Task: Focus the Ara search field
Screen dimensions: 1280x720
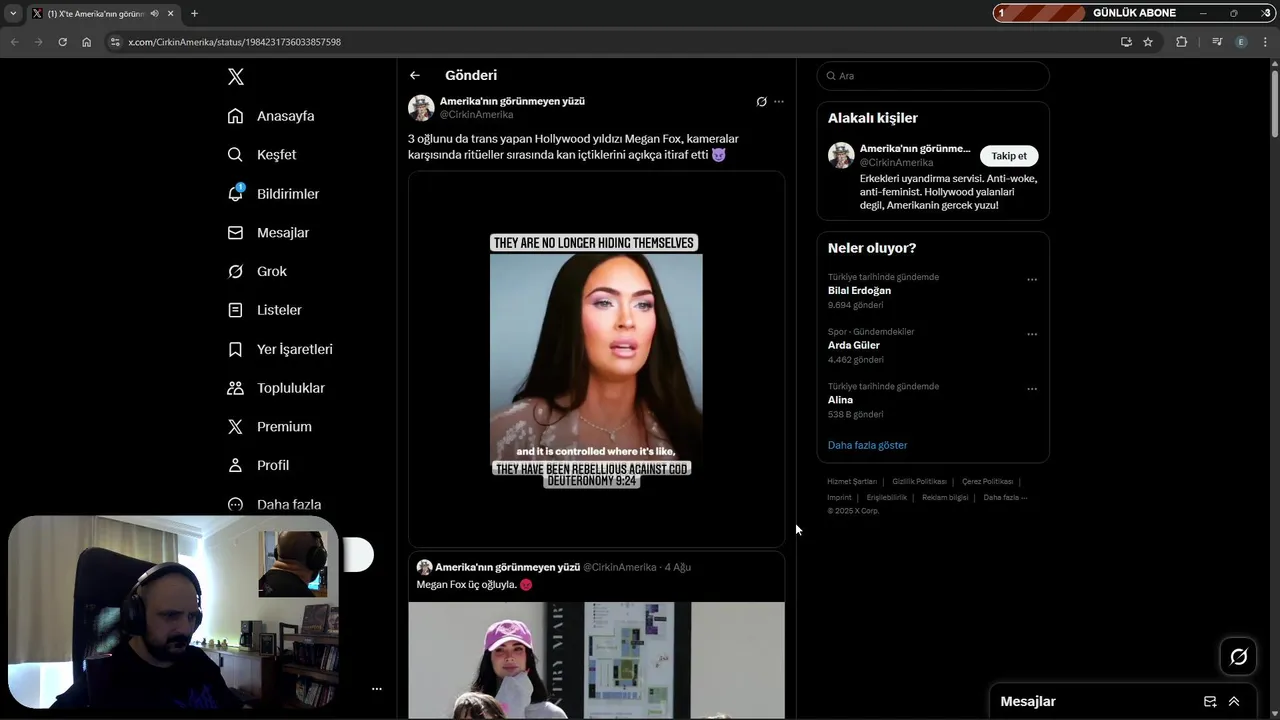Action: click(x=933, y=76)
